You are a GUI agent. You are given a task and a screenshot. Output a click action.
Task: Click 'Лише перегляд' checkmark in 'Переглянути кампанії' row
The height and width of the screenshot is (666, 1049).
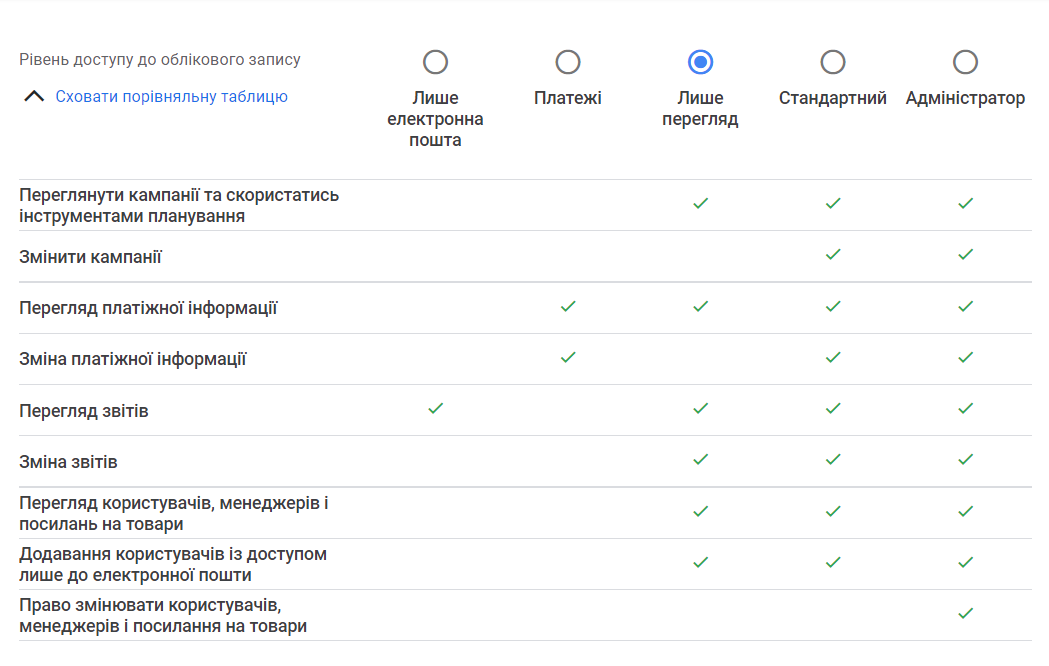(700, 203)
